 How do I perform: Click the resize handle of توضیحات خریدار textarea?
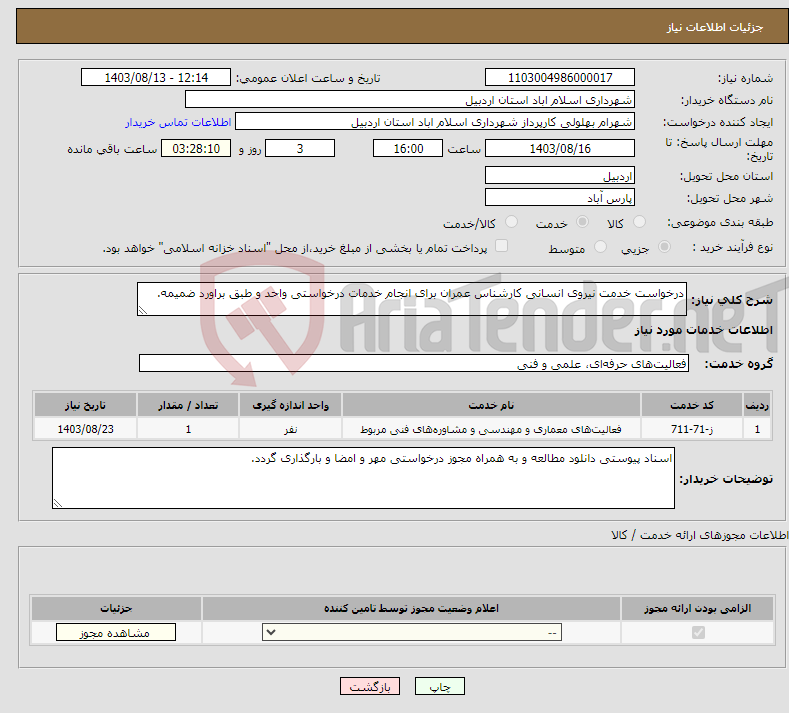click(58, 503)
